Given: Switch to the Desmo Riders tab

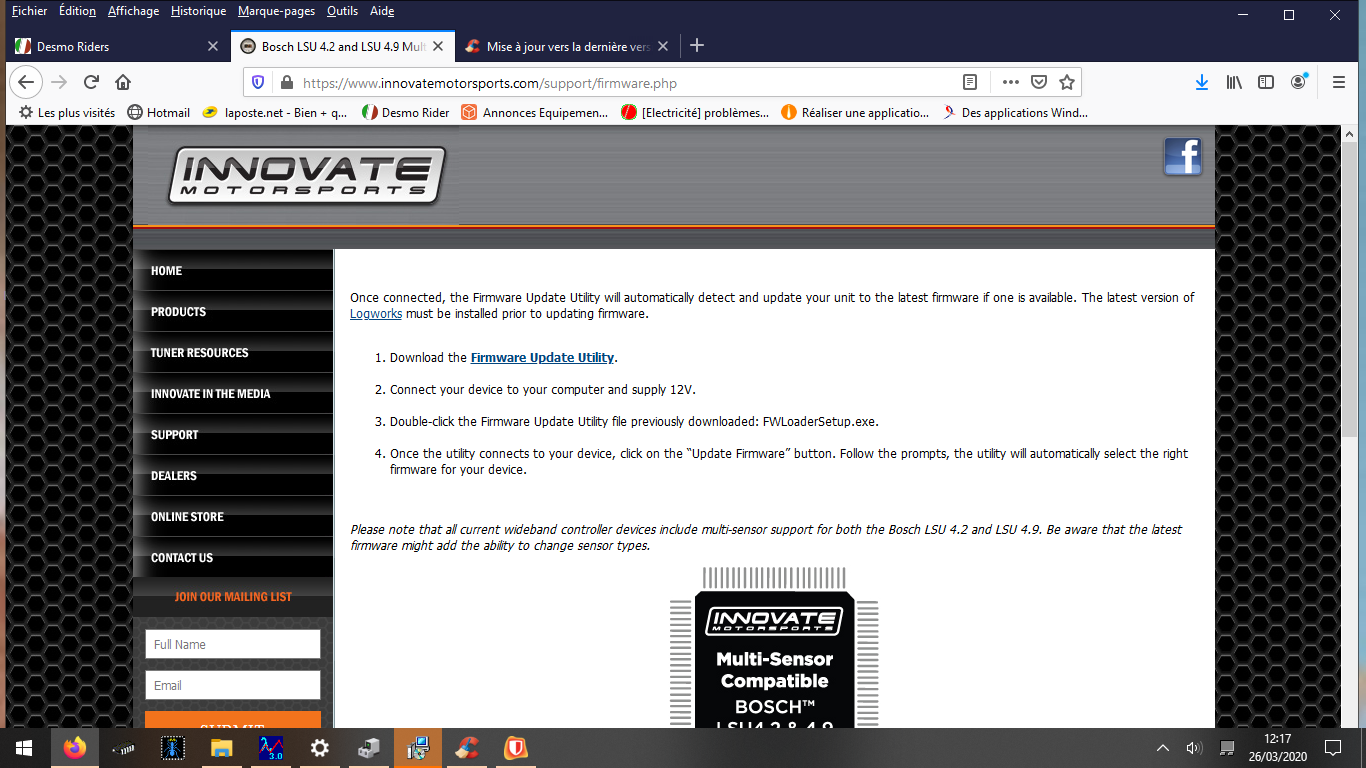Looking at the screenshot, I should pyautogui.click(x=118, y=46).
